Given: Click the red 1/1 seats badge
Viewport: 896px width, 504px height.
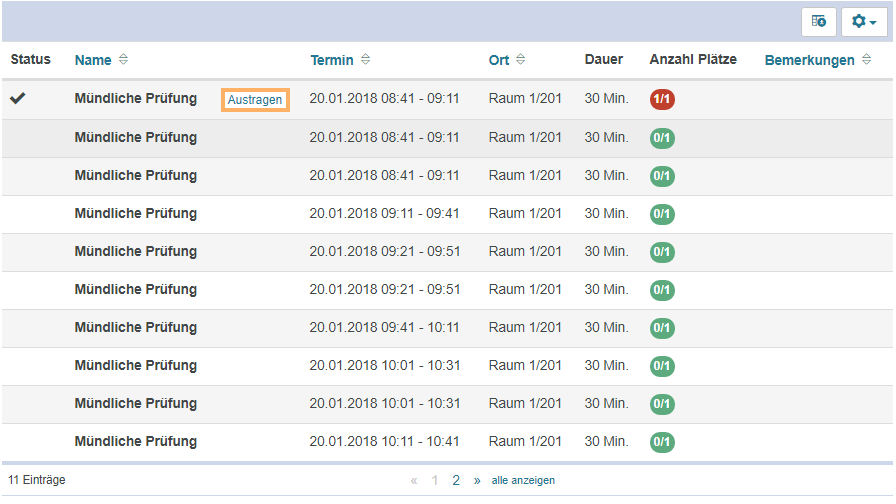Looking at the screenshot, I should click(661, 99).
